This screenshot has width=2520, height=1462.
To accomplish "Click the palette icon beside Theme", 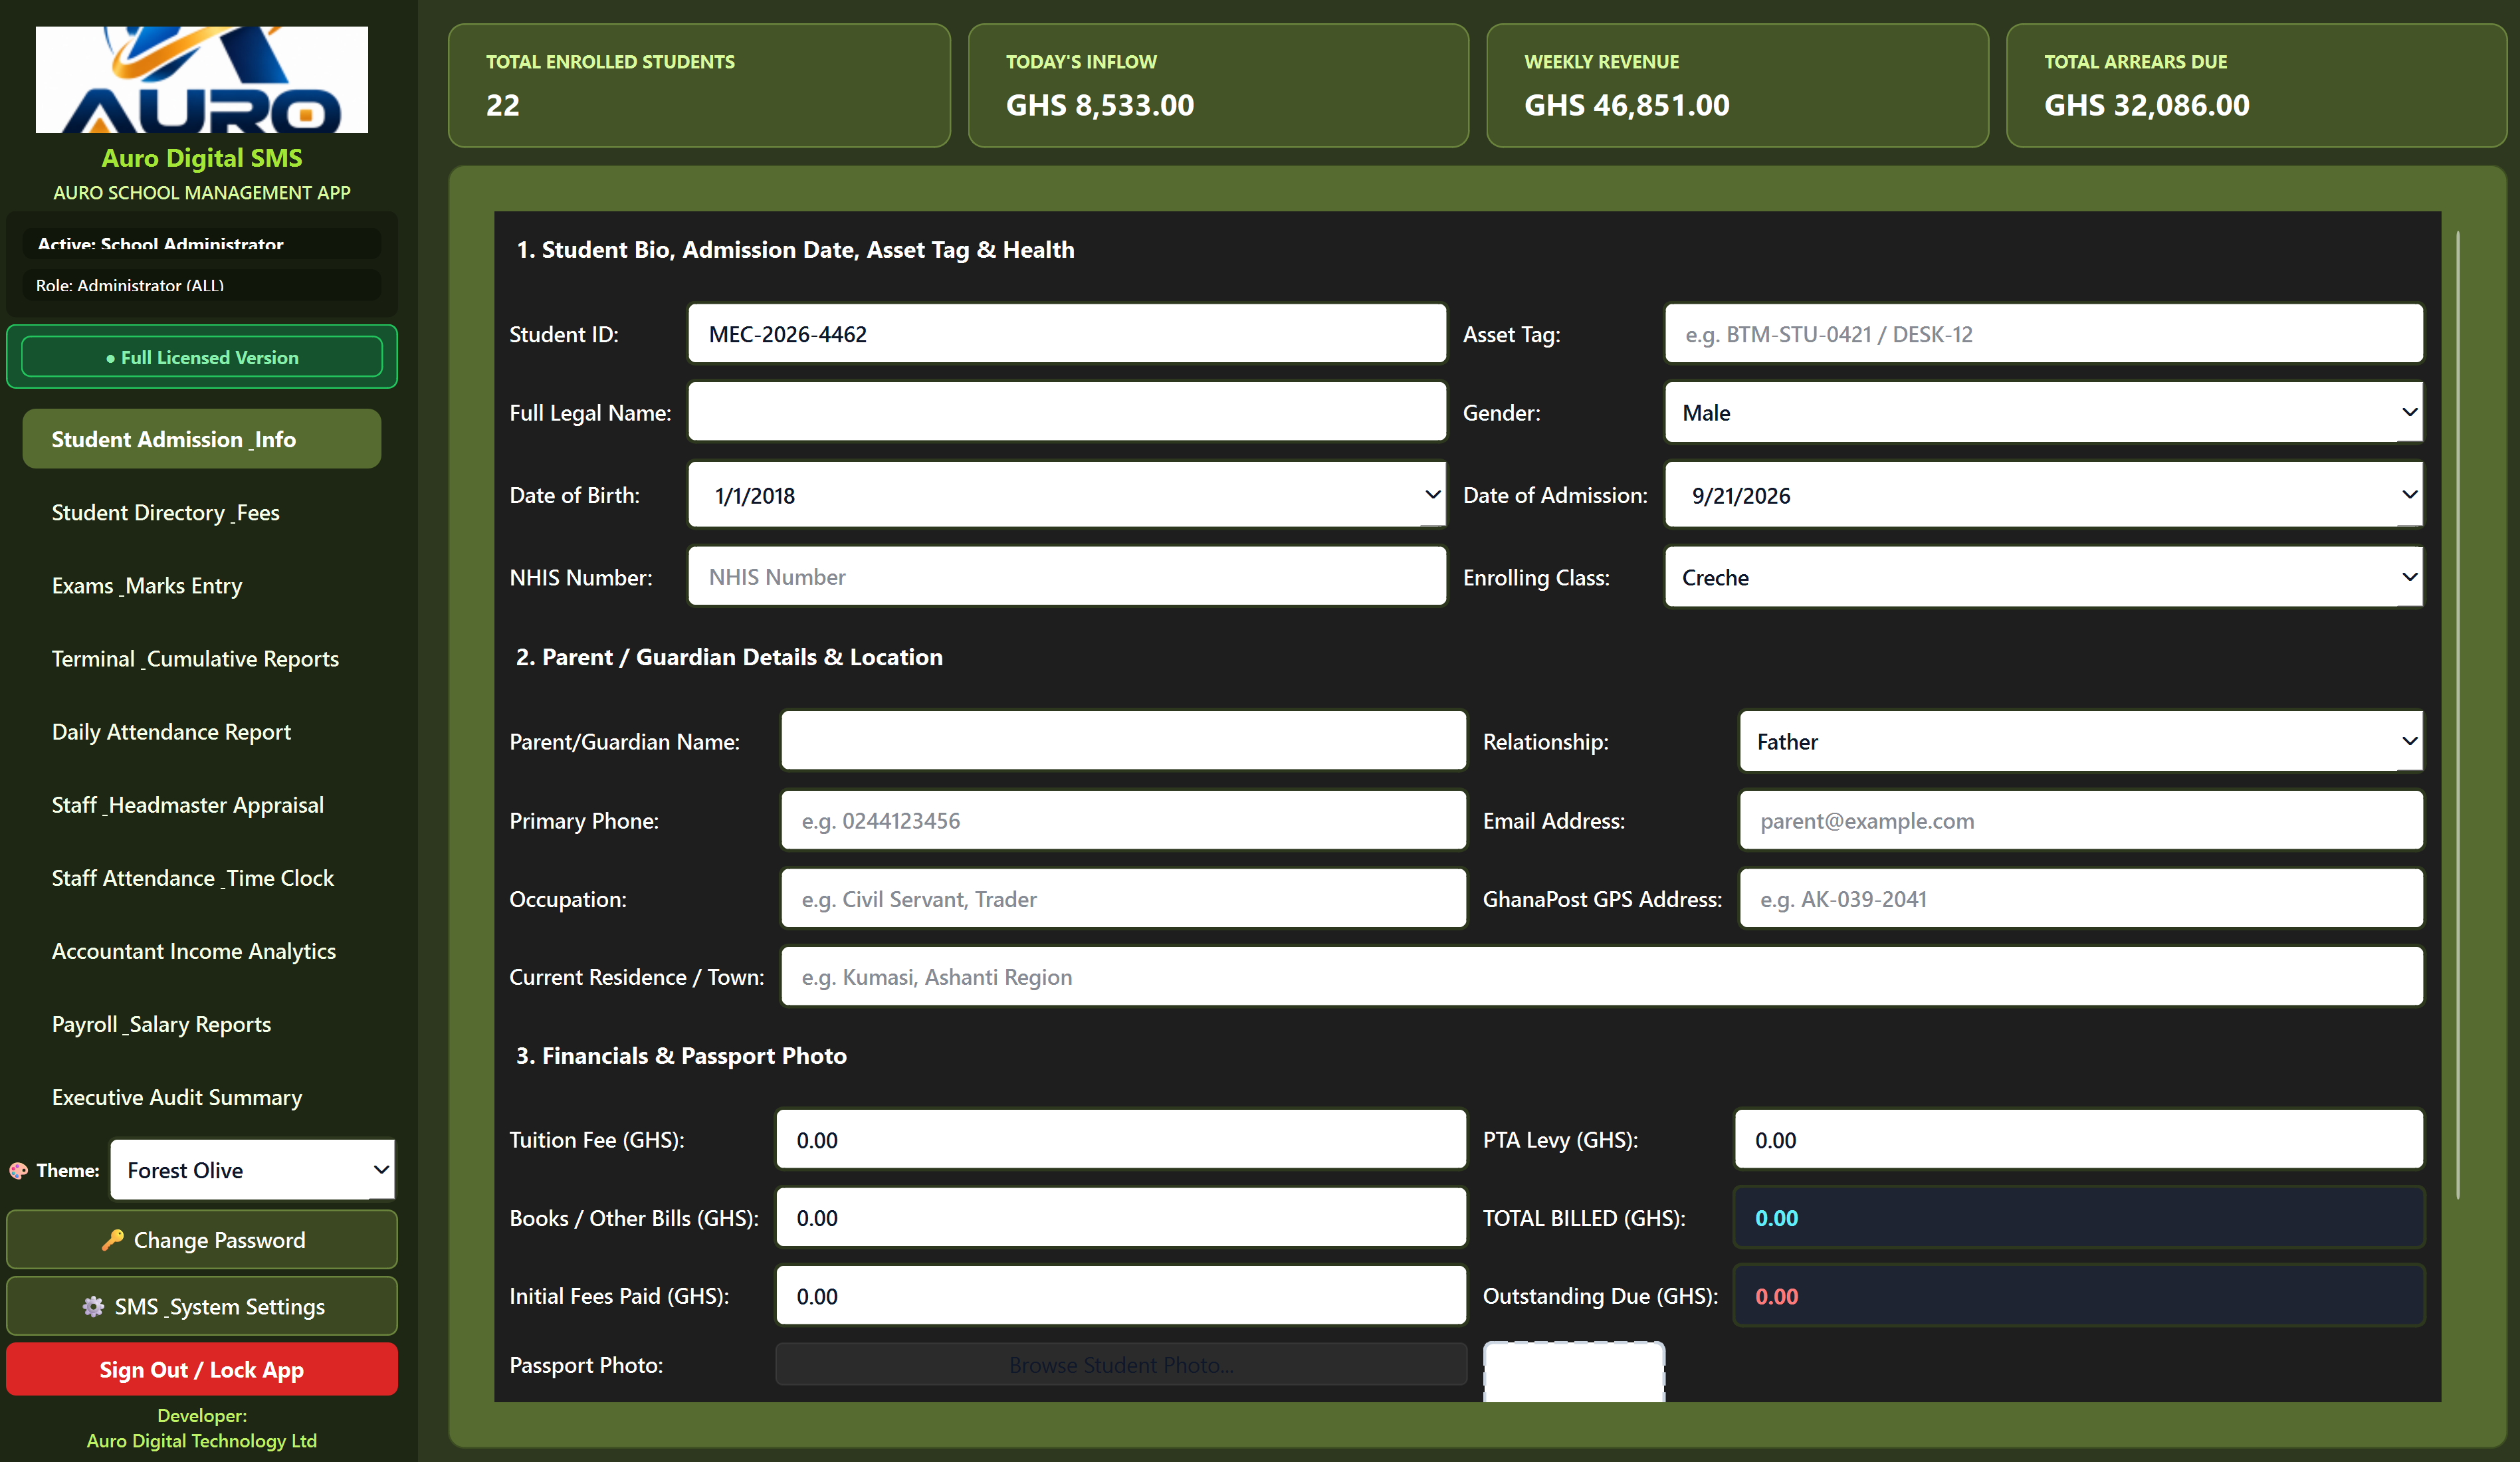I will coord(18,1170).
